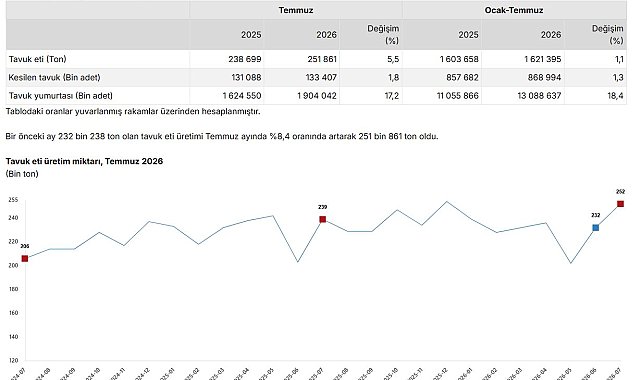Click the sentence starting "Bir önceki ay 232 bin"

222,136
